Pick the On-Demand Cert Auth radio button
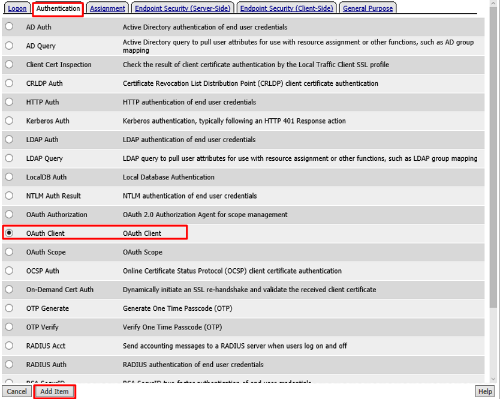Viewport: 500px width, 399px height. 9,289
